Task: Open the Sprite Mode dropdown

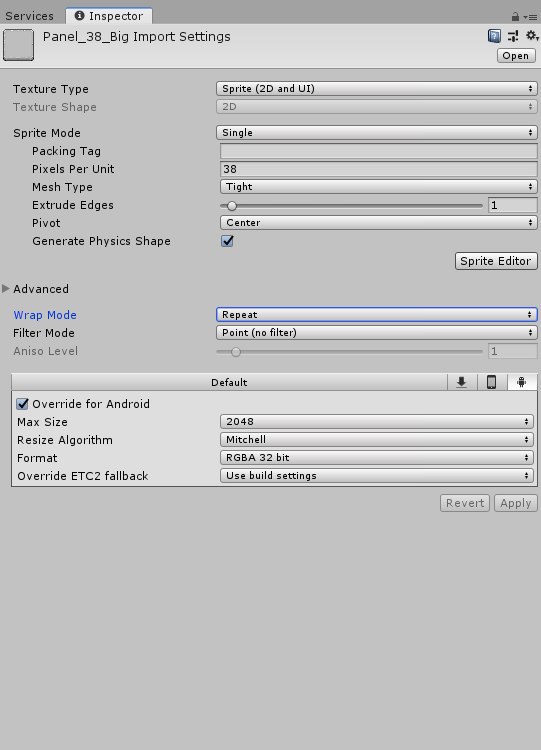Action: (376, 132)
